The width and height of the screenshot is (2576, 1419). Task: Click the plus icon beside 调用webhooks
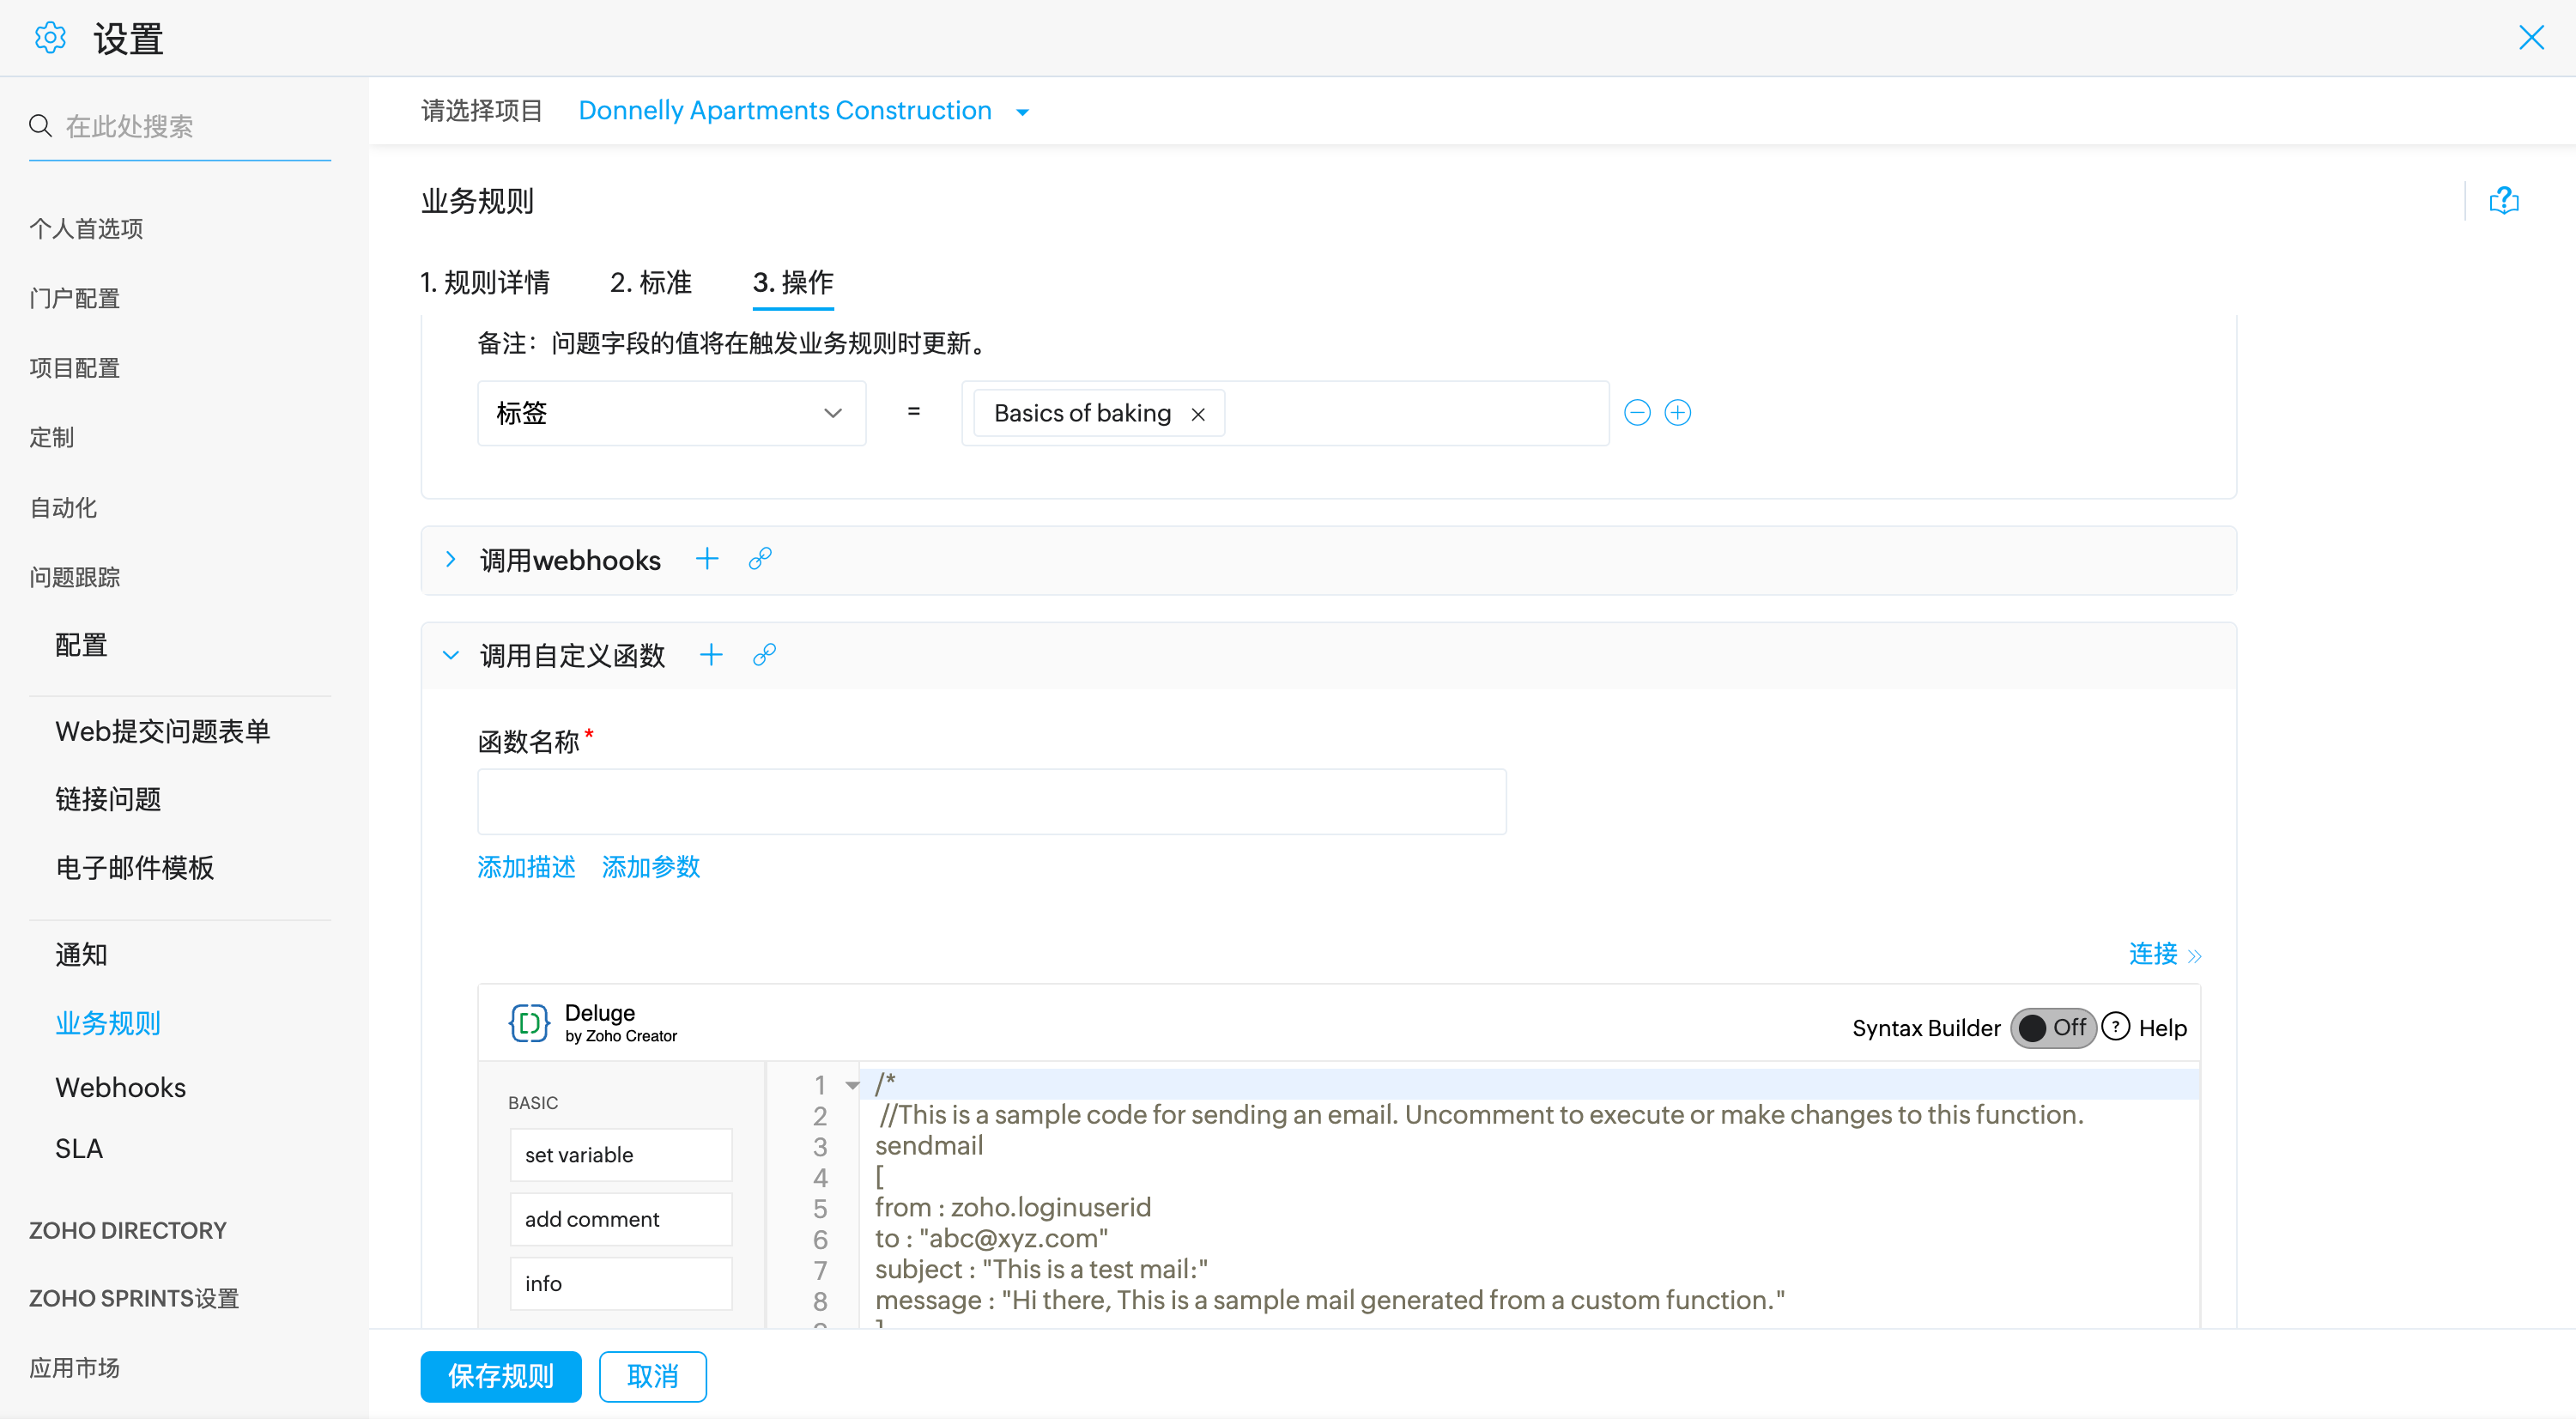click(x=707, y=559)
